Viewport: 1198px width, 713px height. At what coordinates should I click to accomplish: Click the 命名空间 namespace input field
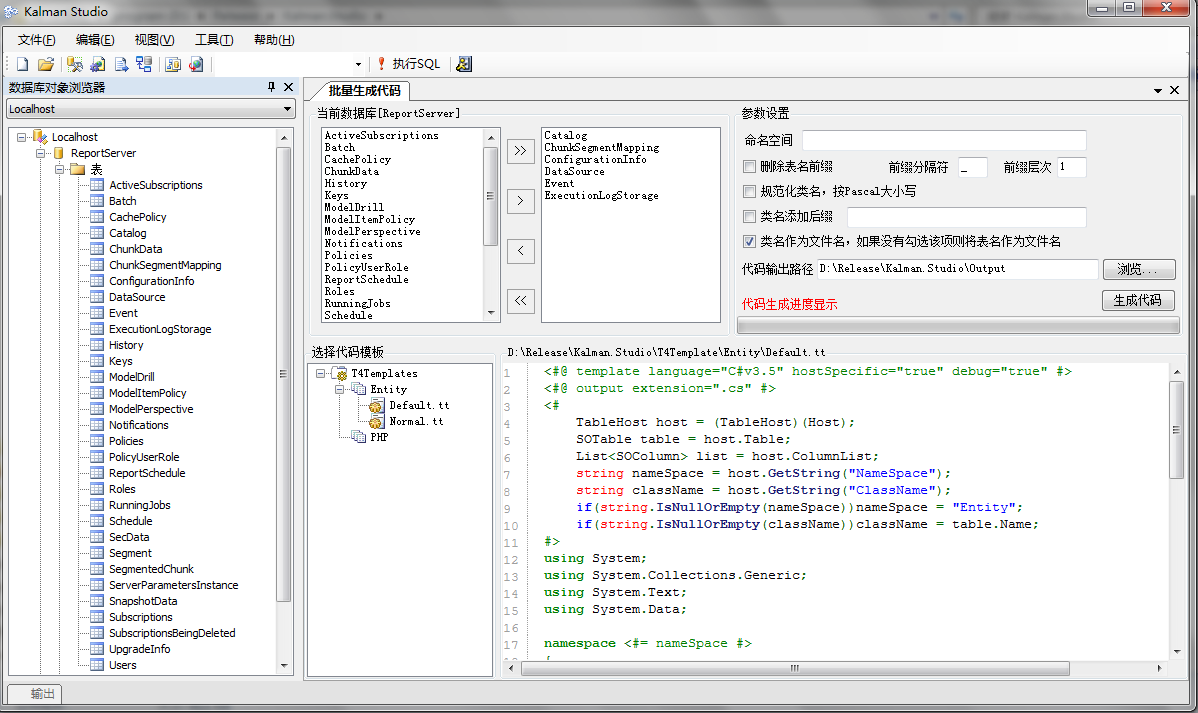[944, 140]
